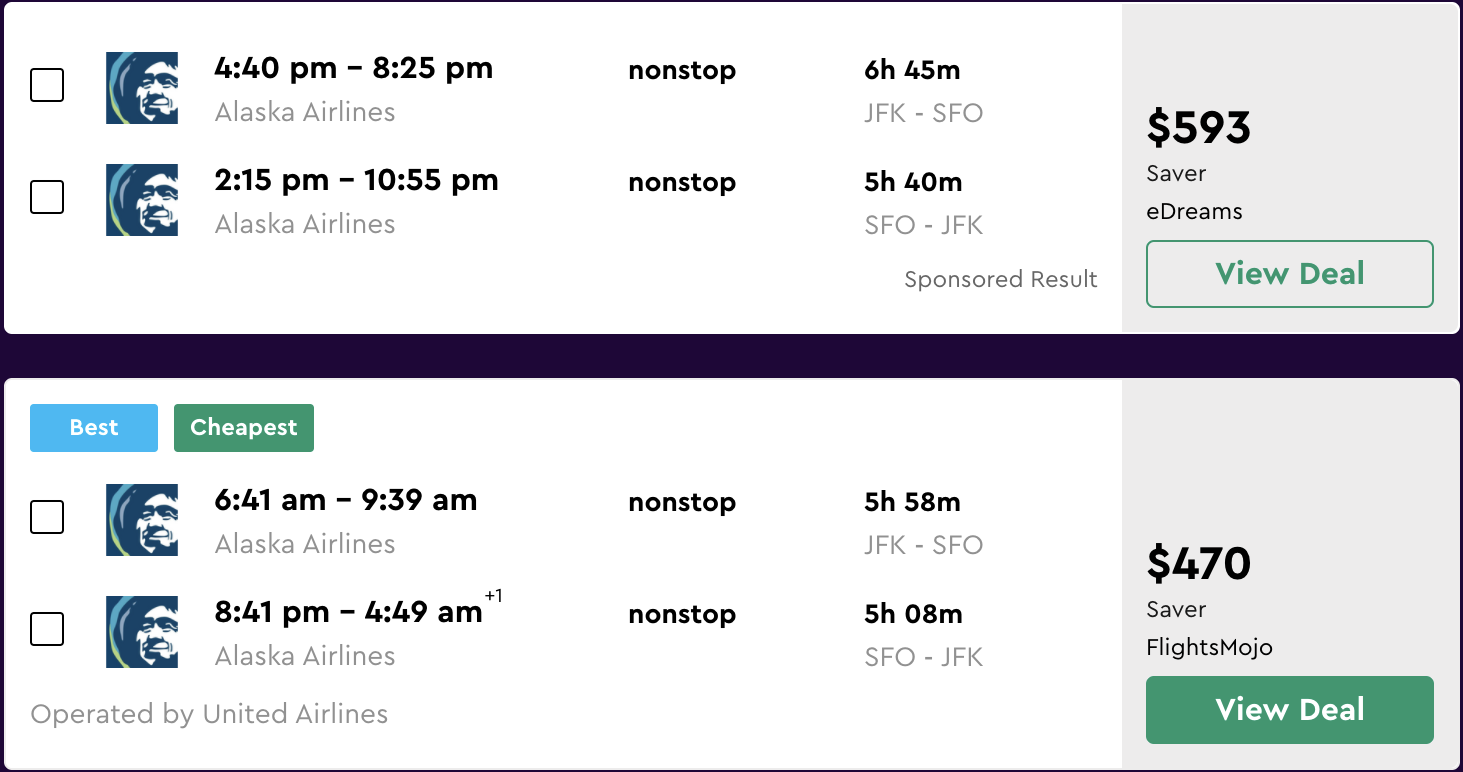The image size is (1463, 772).
Task: Click the $593 price text
Action: pos(1199,128)
